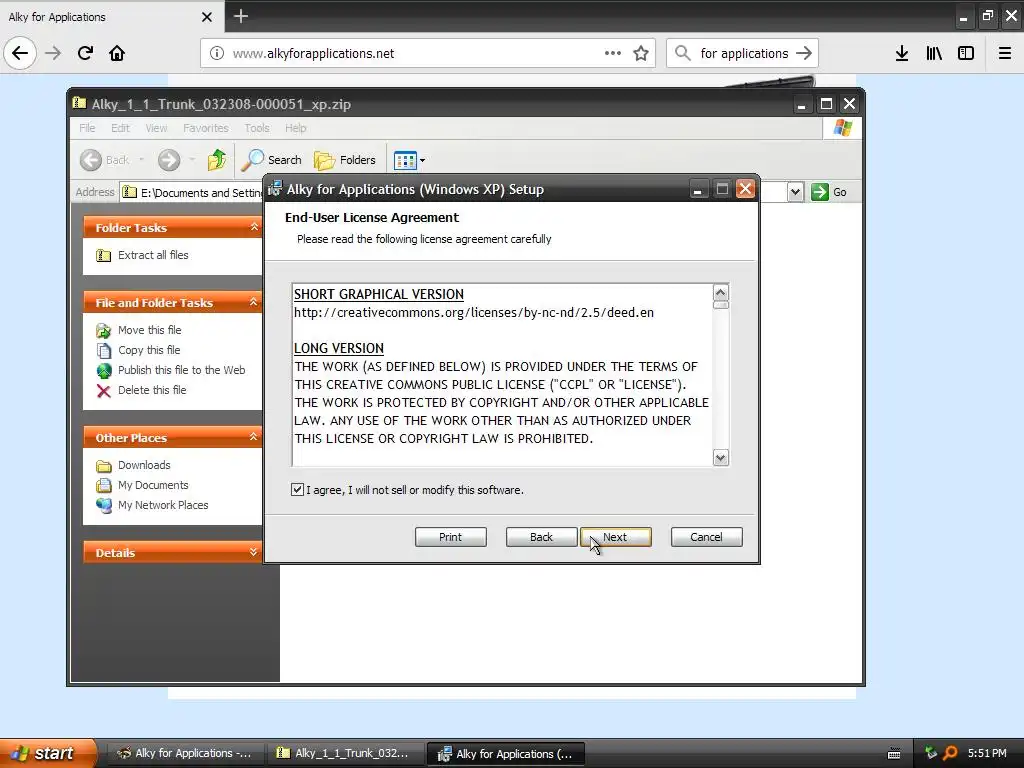This screenshot has height=768, width=1024.
Task: Expand the Details panel
Action: 254,552
